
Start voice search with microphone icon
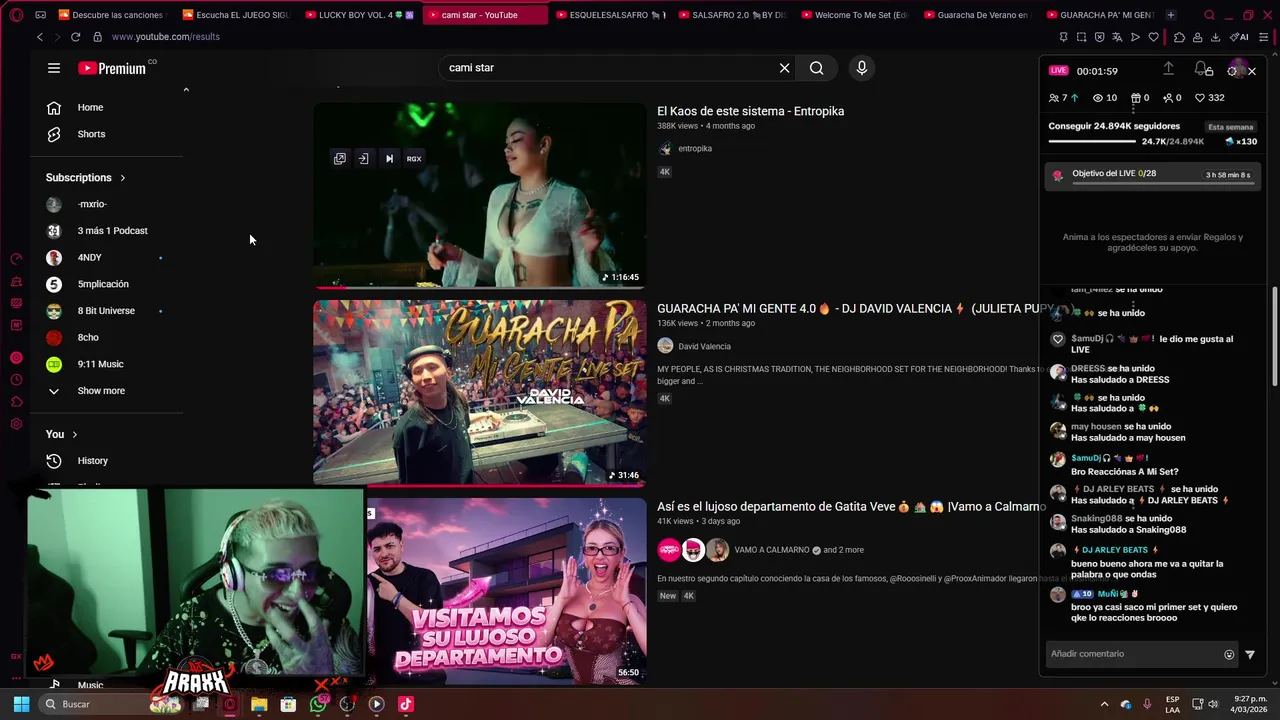pyautogui.click(x=862, y=68)
